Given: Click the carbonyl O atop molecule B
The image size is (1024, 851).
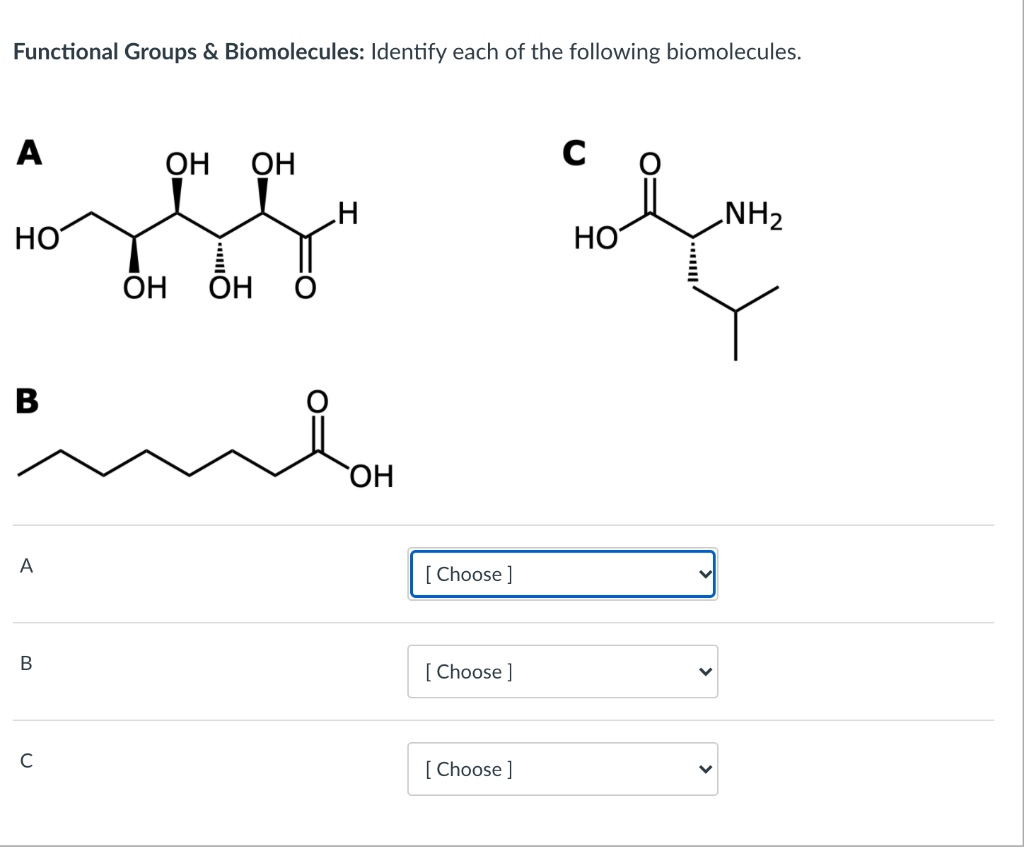Looking at the screenshot, I should point(317,402).
